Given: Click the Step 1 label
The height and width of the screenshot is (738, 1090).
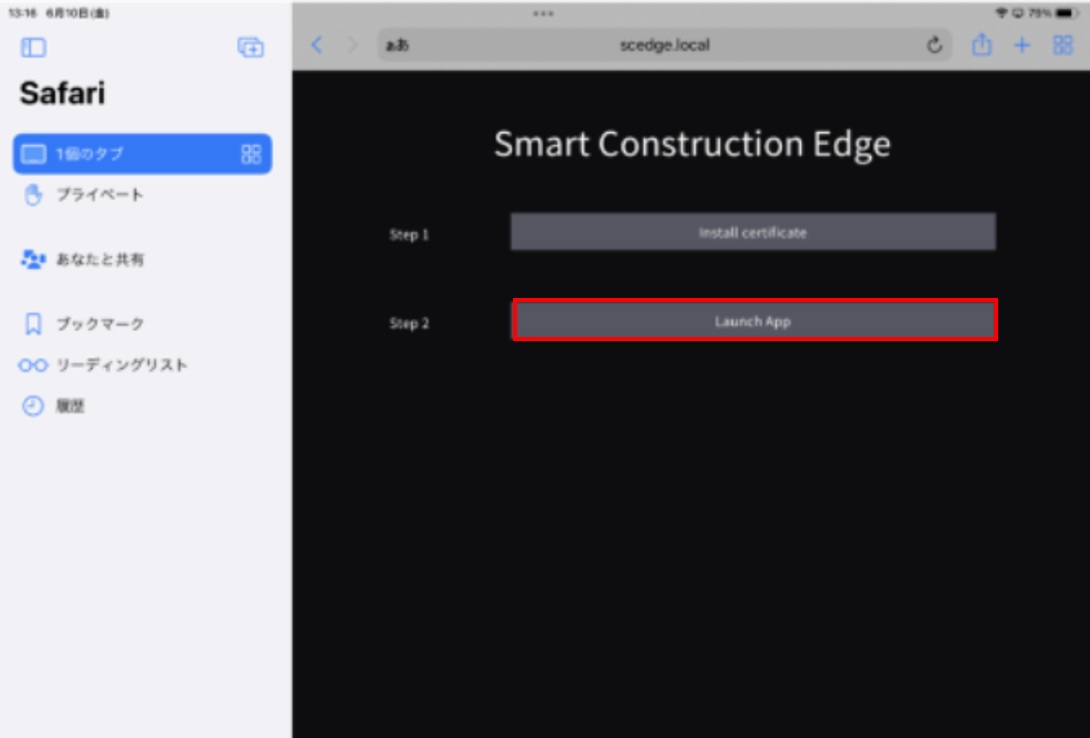Looking at the screenshot, I should [409, 235].
